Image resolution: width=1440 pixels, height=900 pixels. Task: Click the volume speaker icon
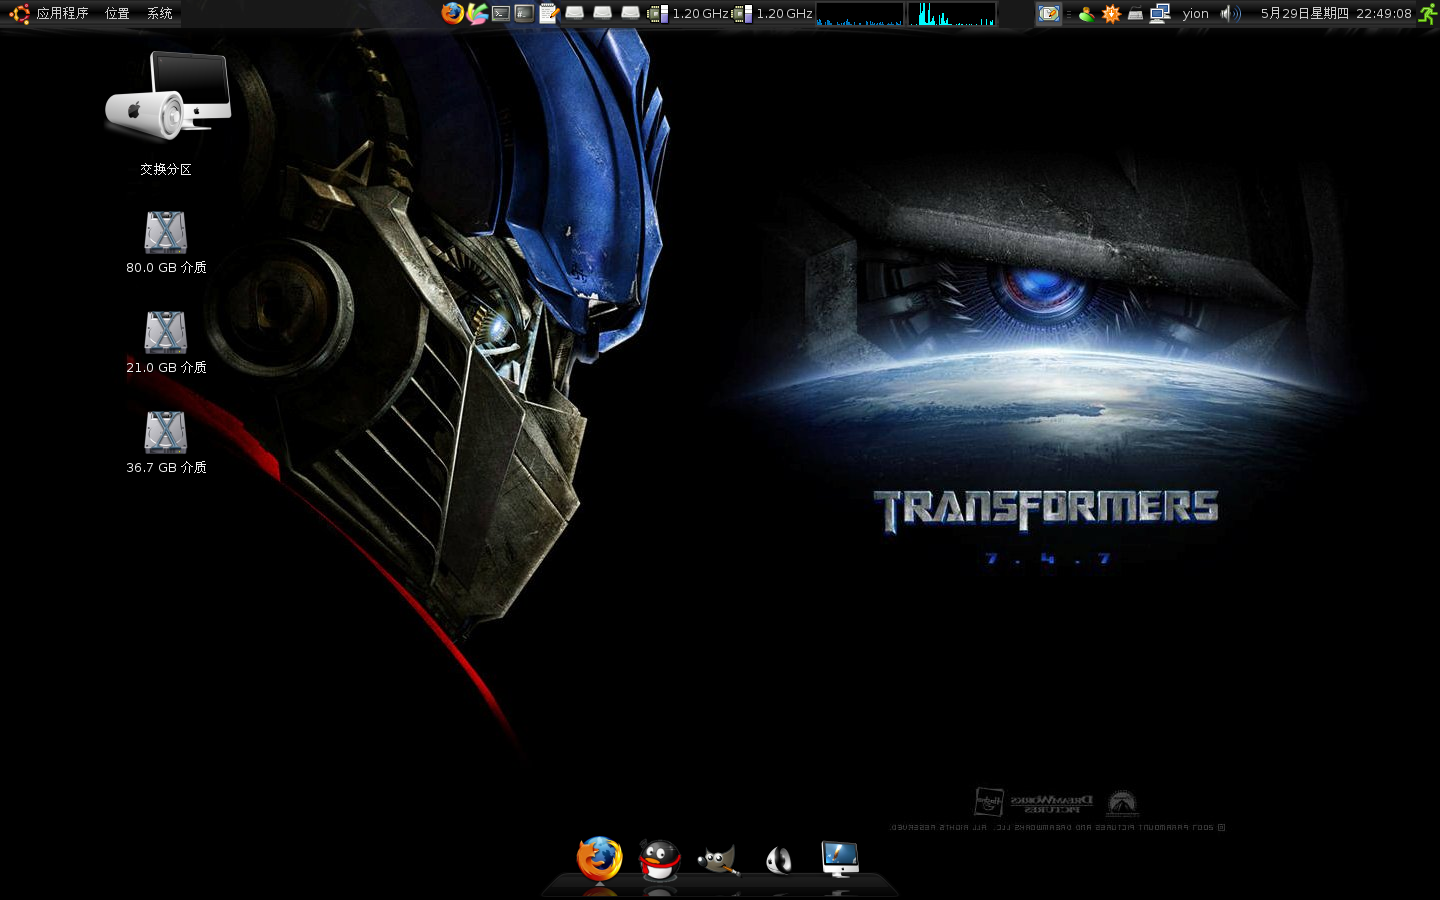tap(1230, 13)
